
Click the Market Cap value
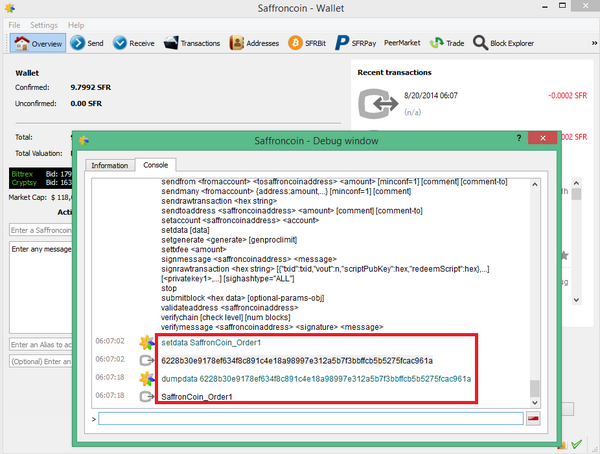click(61, 198)
